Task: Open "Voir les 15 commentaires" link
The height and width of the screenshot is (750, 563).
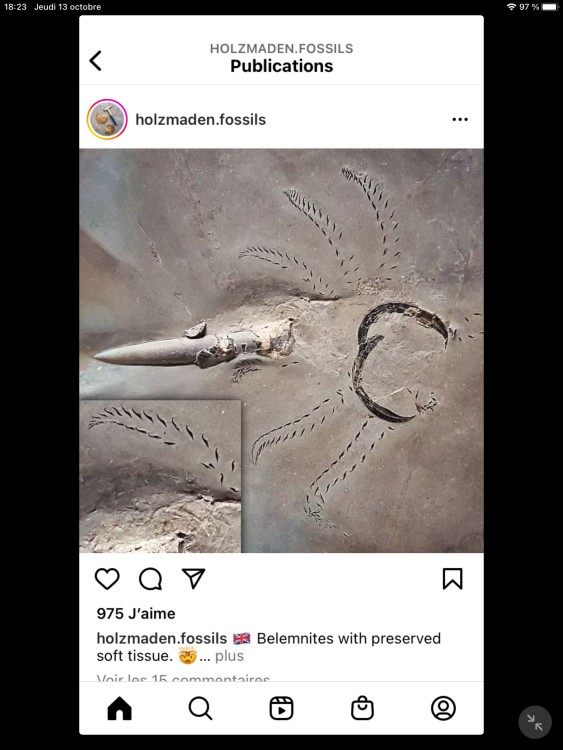Action: [x=183, y=678]
